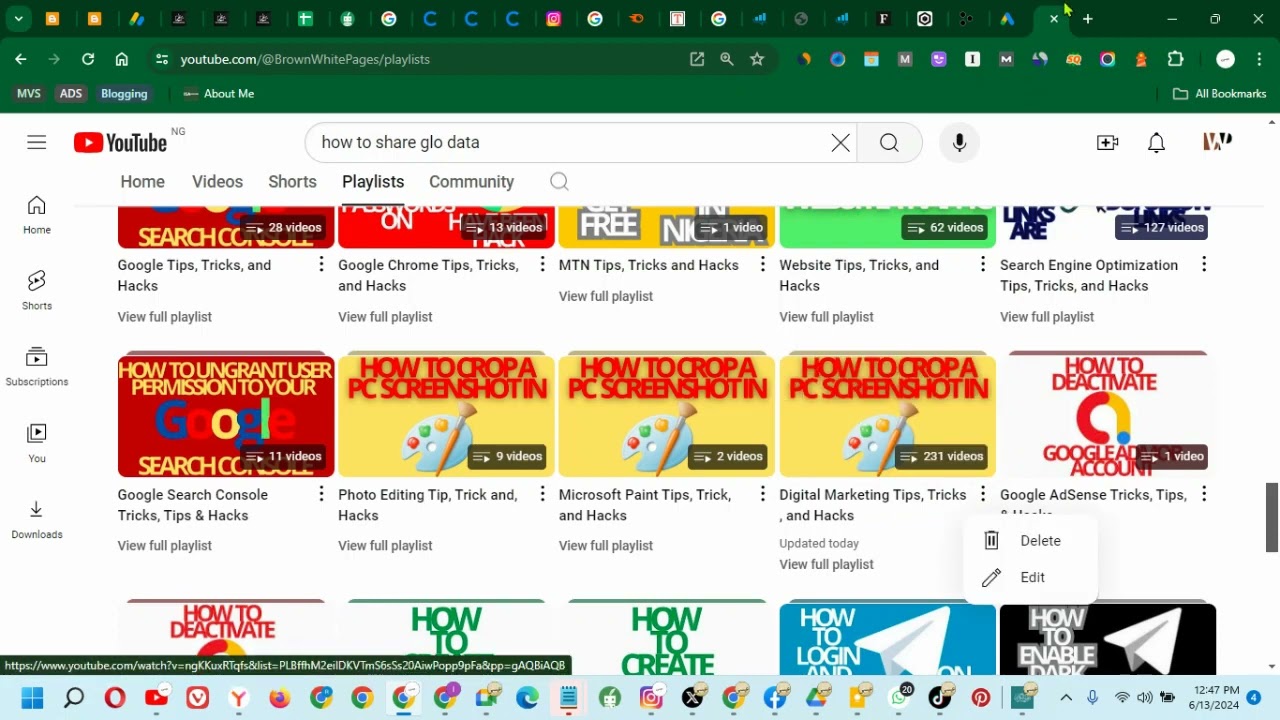Click the YouTube logo

120,142
